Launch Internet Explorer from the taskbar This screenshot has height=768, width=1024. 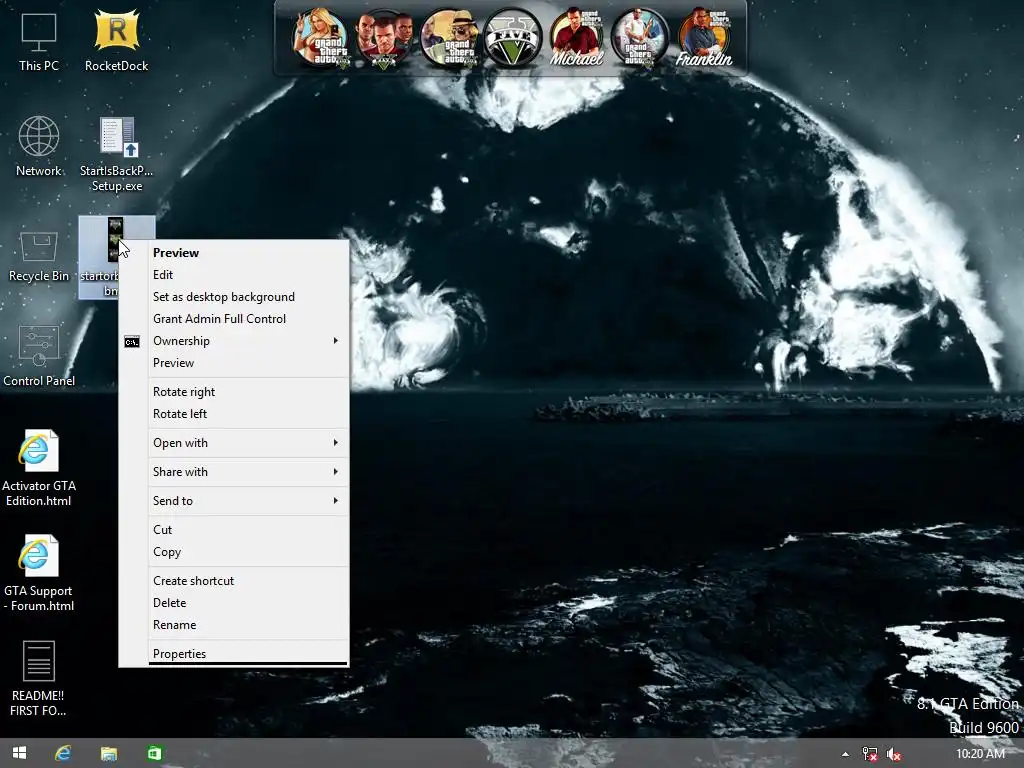click(63, 753)
